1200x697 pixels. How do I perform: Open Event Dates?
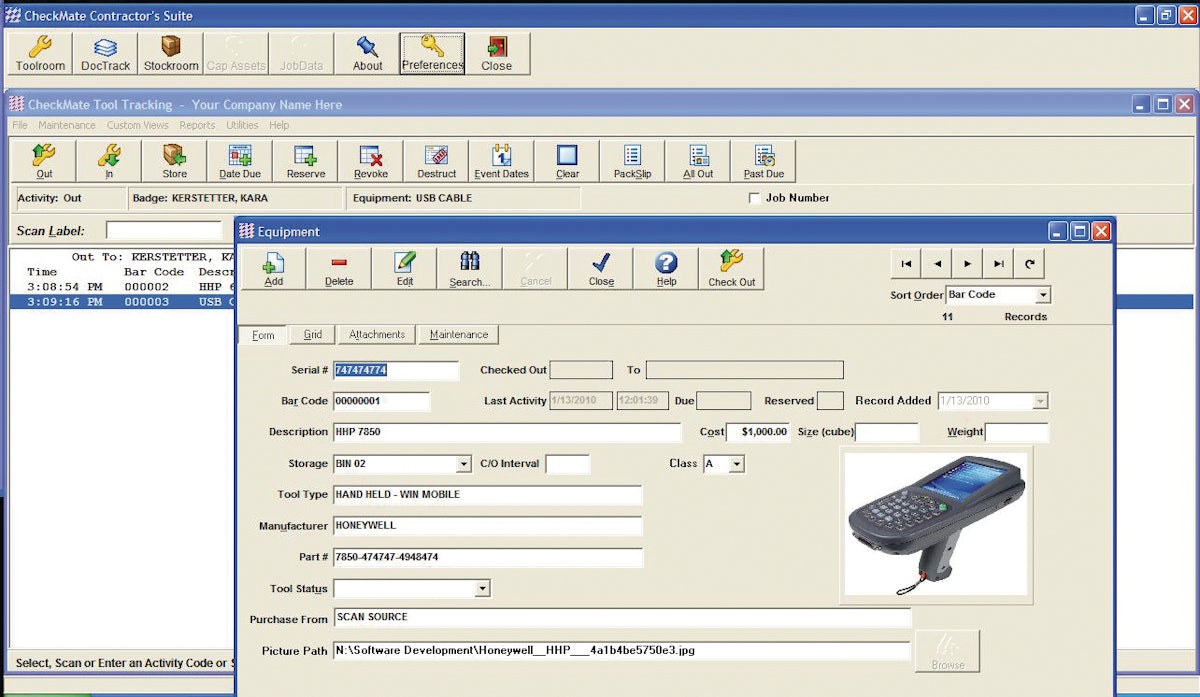tap(502, 160)
